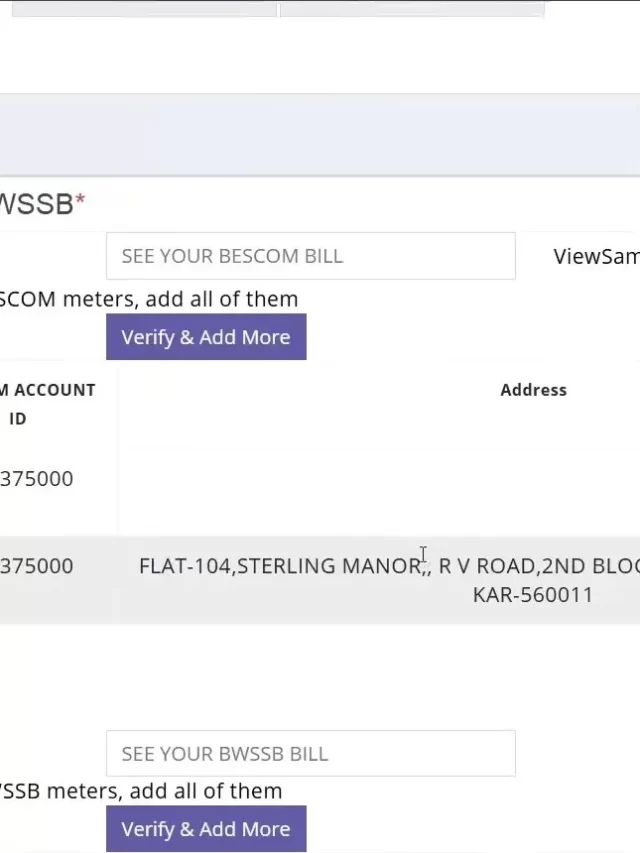The width and height of the screenshot is (640, 853).
Task: Click the 'SCOM meters, add all of them' hint
Action: click(x=149, y=299)
